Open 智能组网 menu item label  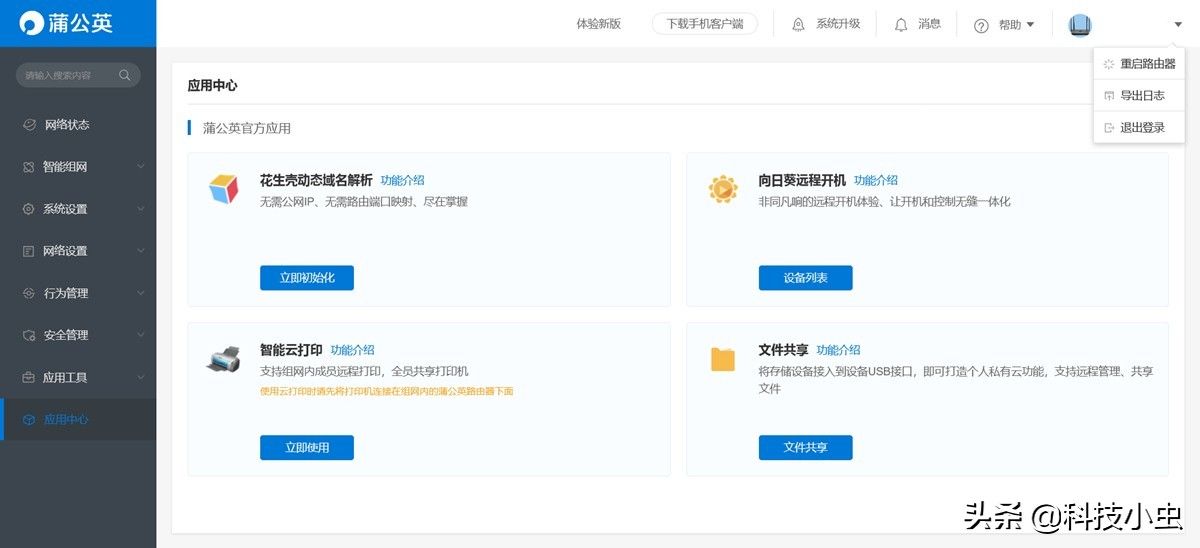coord(65,167)
